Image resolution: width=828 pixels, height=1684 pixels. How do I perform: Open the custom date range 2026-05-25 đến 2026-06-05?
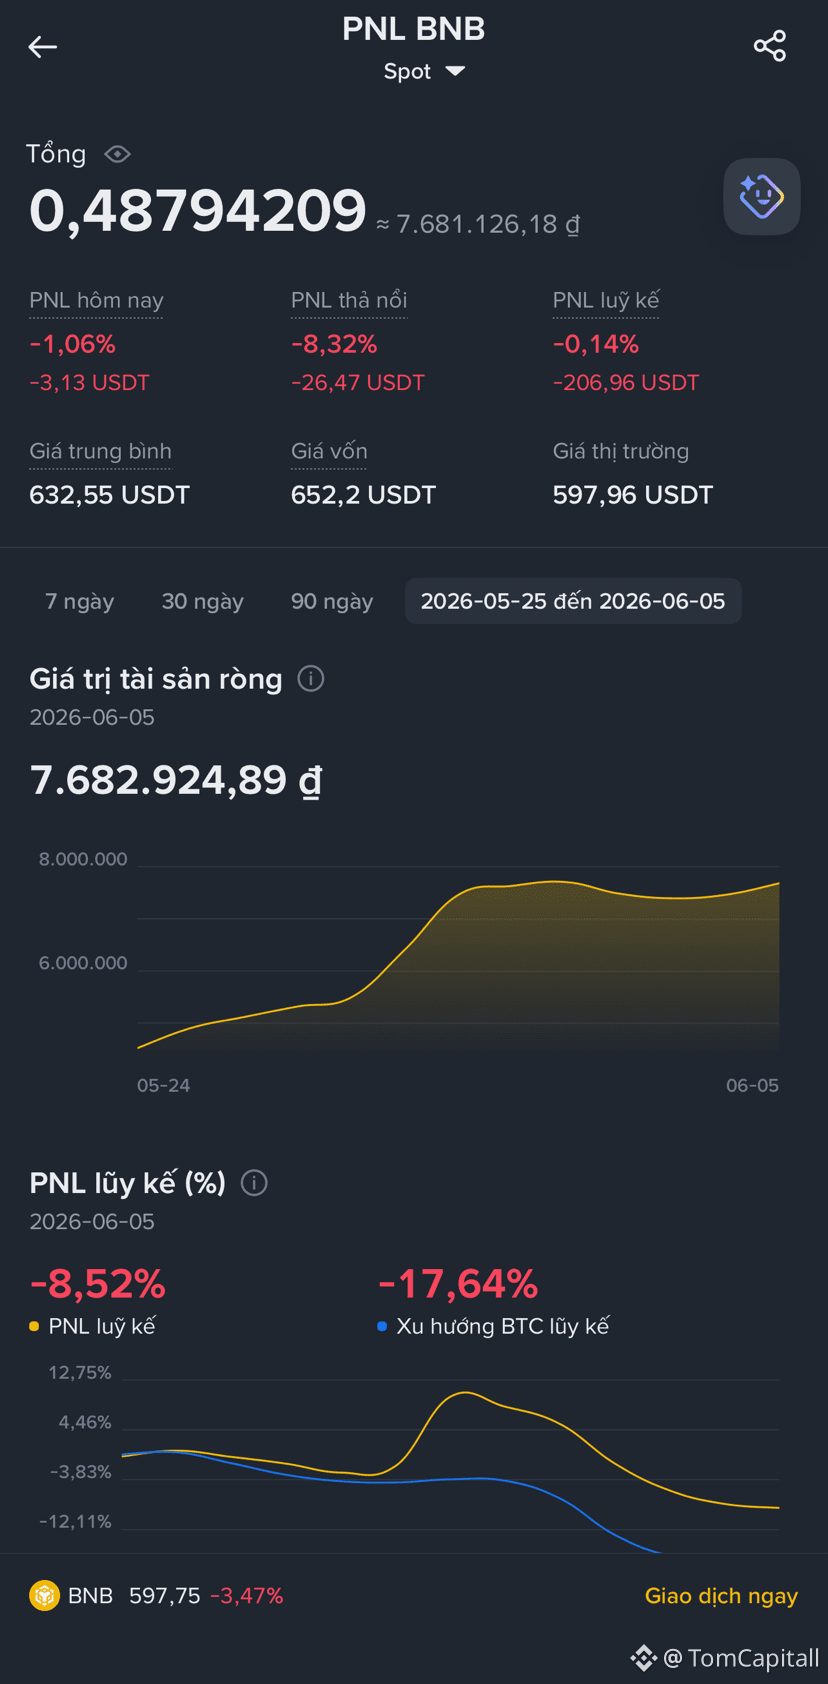(573, 601)
